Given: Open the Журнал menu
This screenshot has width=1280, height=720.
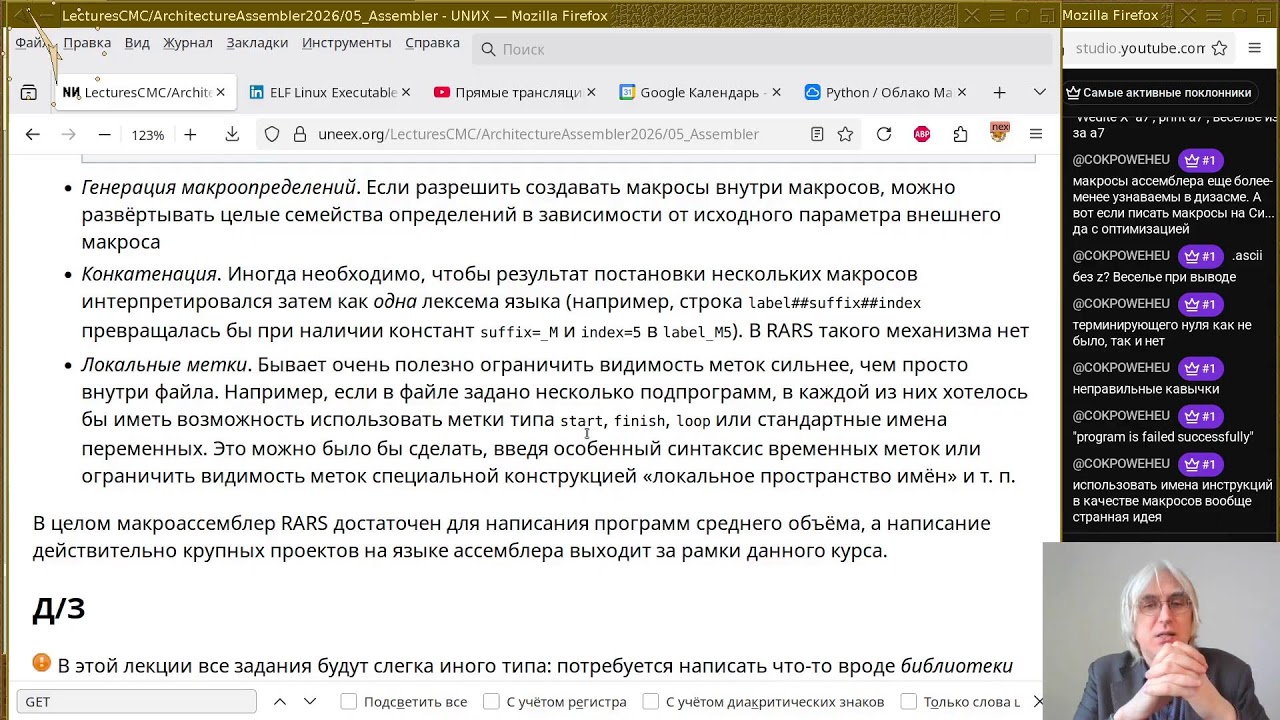Looking at the screenshot, I should 188,42.
